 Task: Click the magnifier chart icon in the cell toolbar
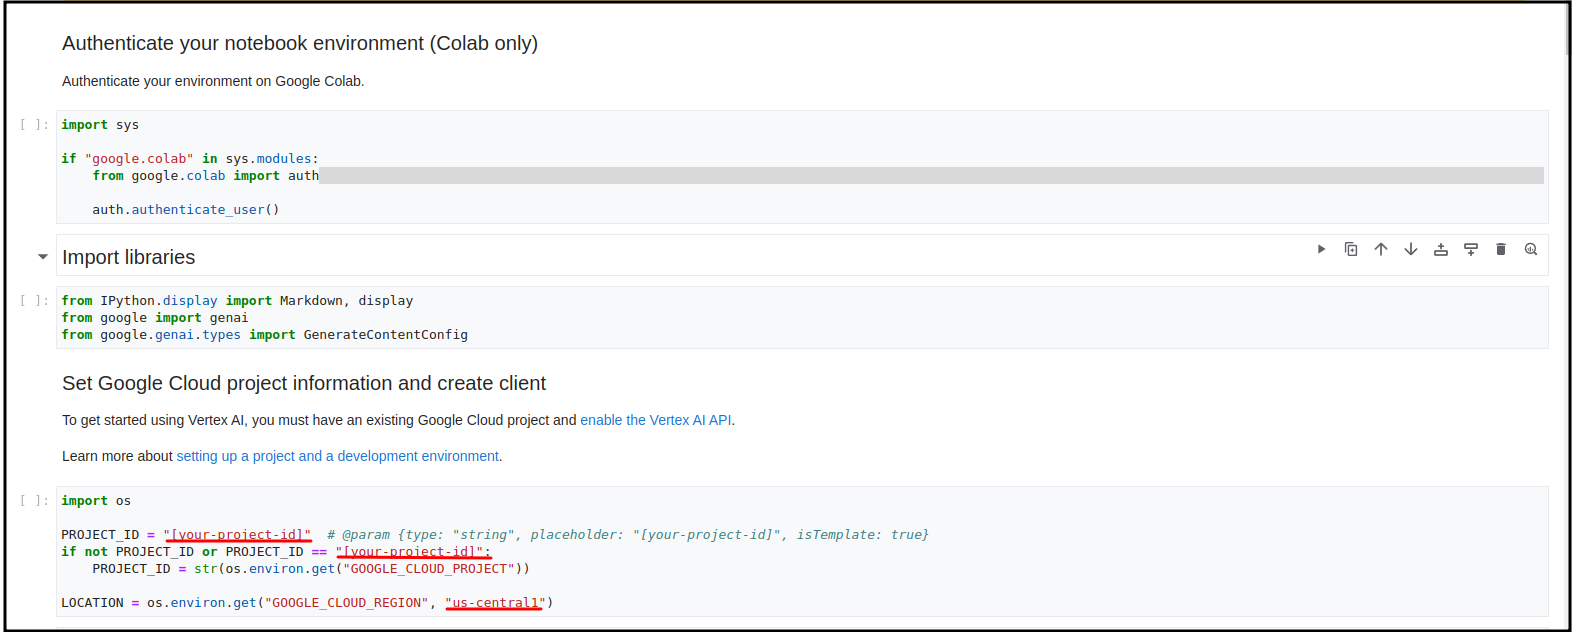tap(1531, 249)
